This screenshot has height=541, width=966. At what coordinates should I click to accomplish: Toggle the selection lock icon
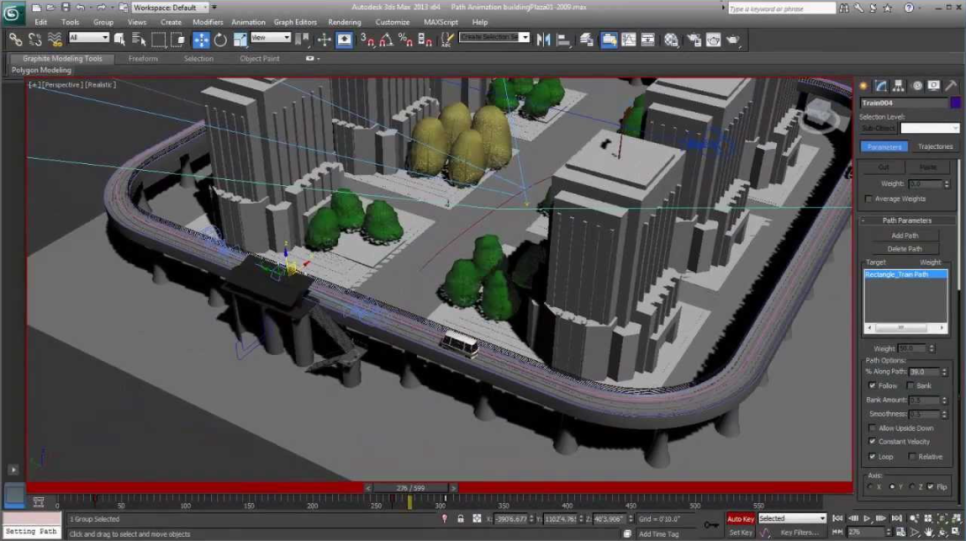(x=460, y=519)
